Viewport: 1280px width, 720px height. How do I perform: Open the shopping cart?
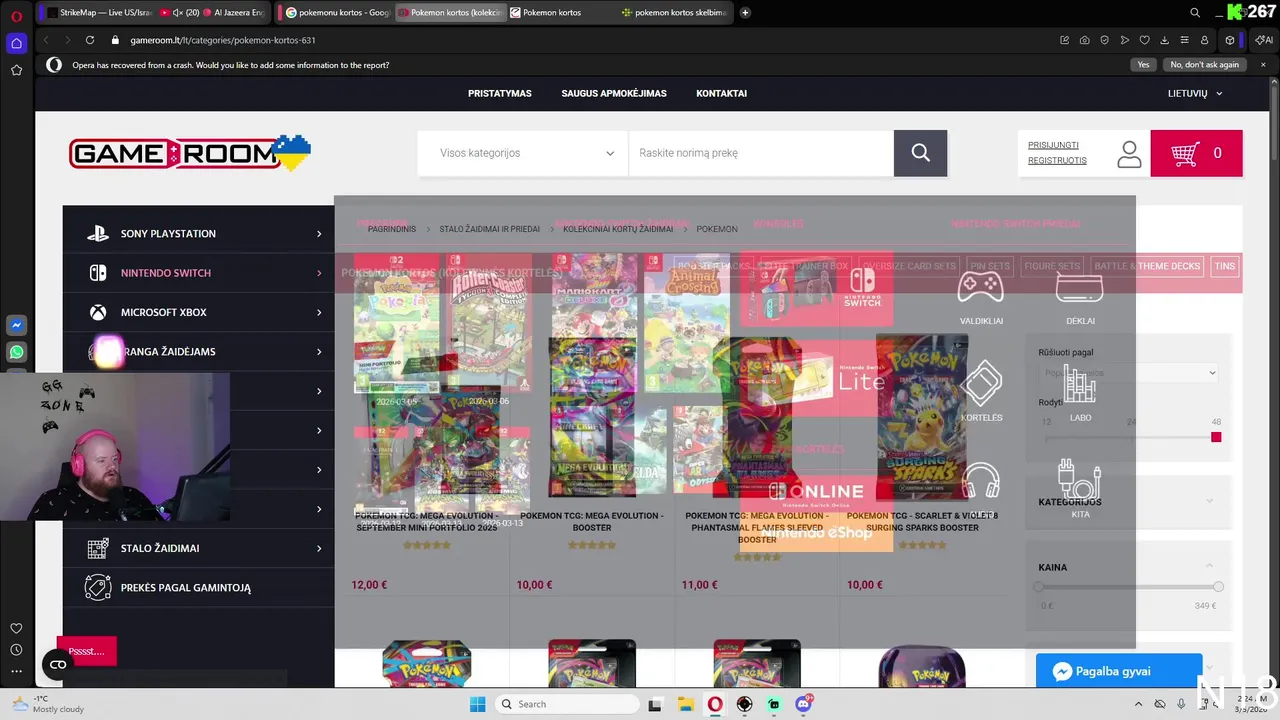tap(1196, 153)
